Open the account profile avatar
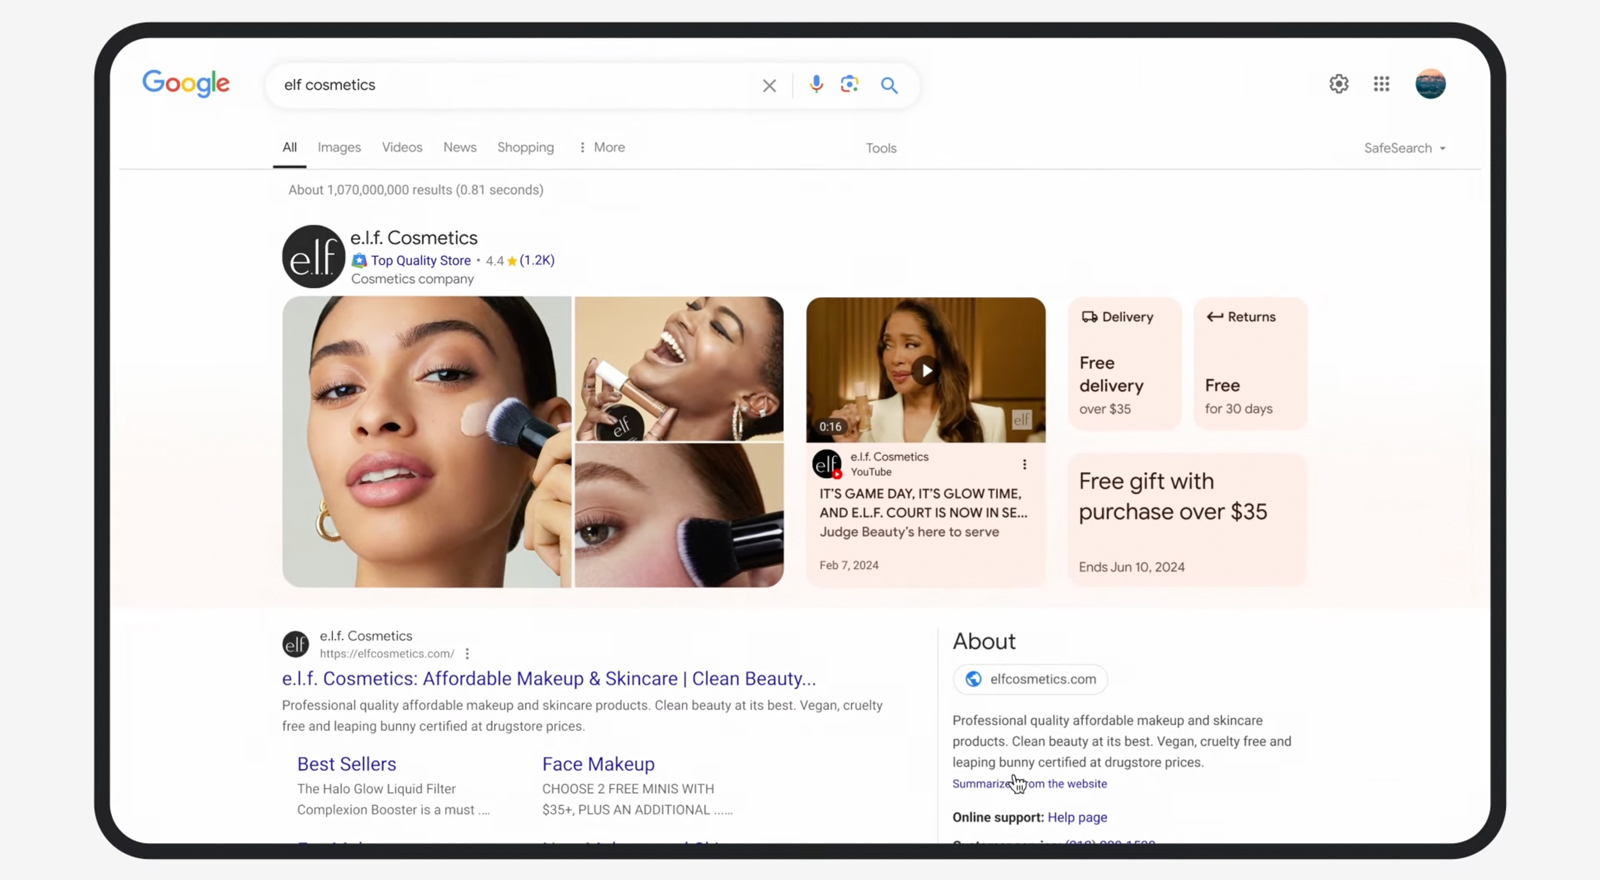 coord(1430,84)
